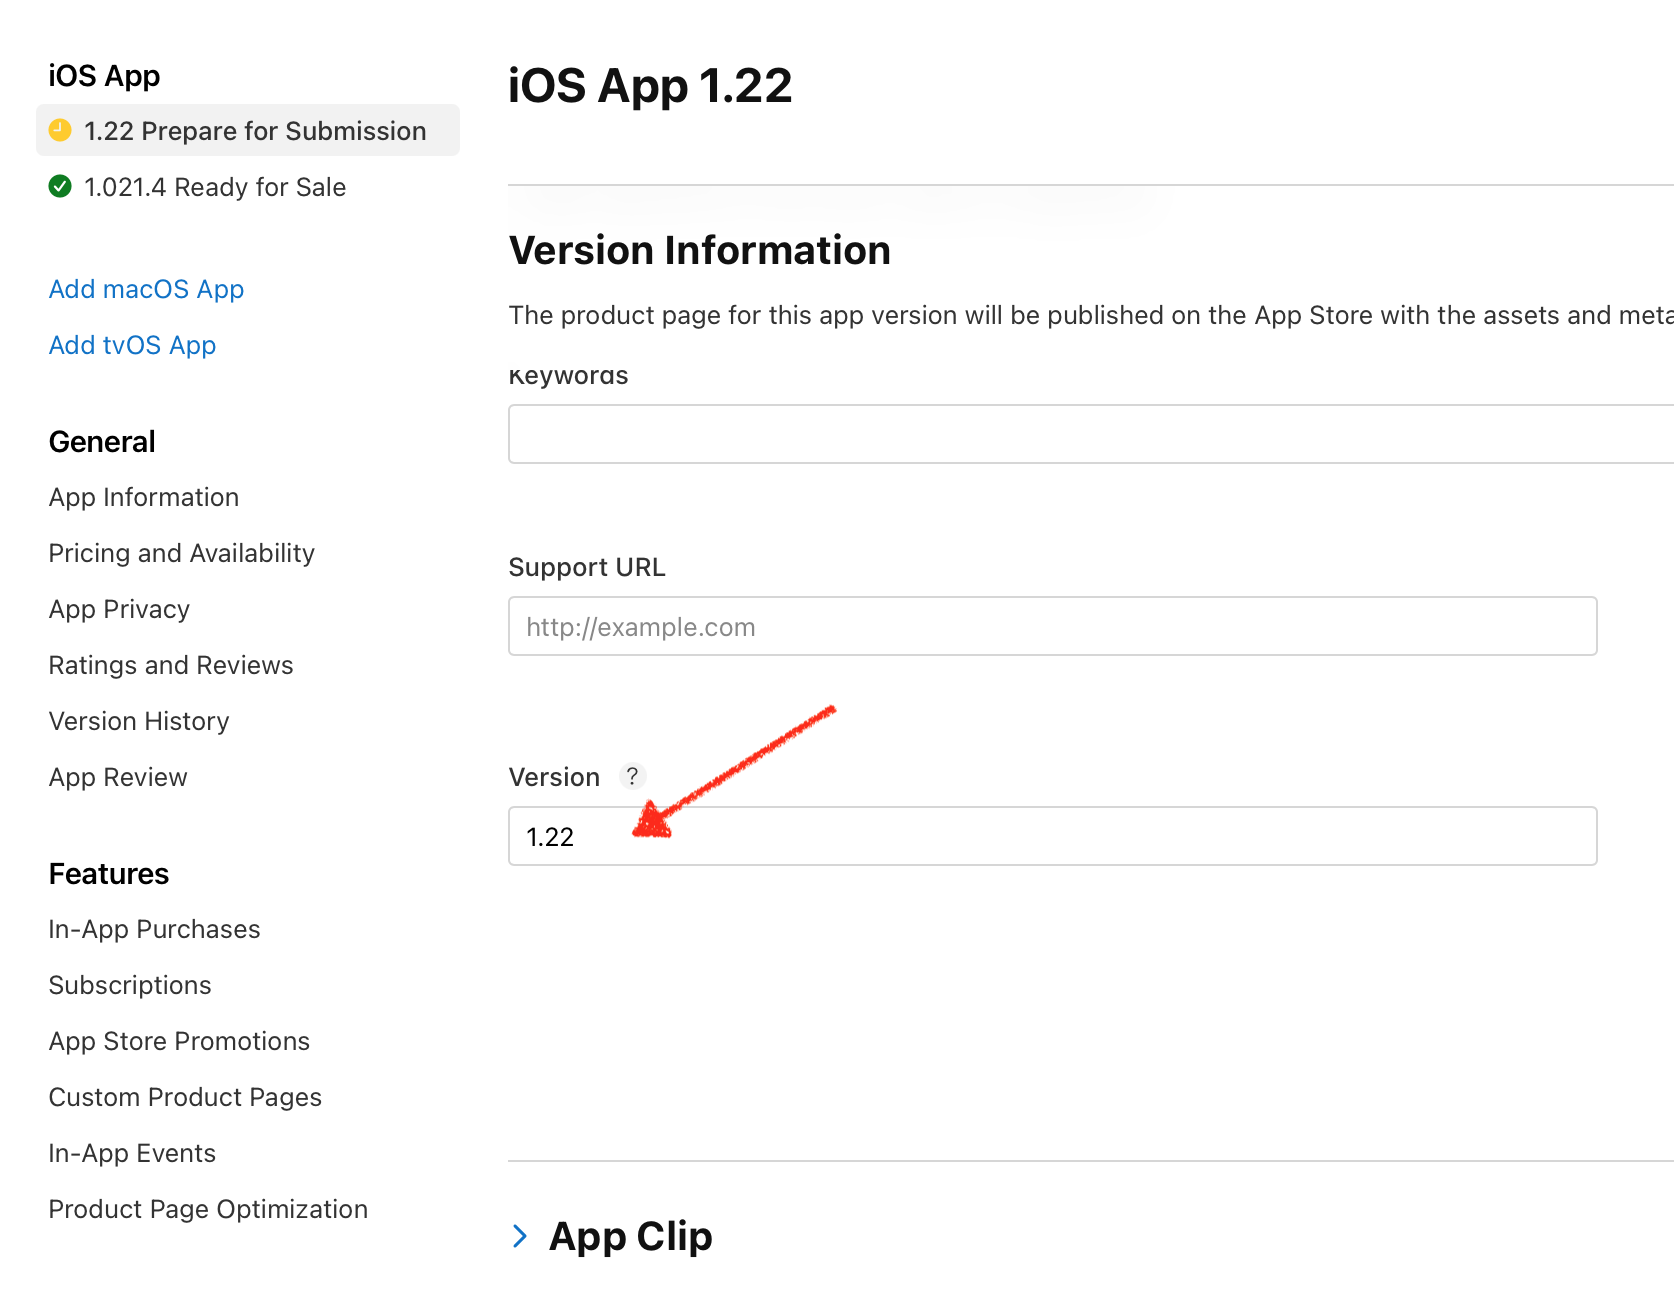Screen dimensions: 1674x1302
Task: Click the Version help question mark icon
Action: coord(632,776)
